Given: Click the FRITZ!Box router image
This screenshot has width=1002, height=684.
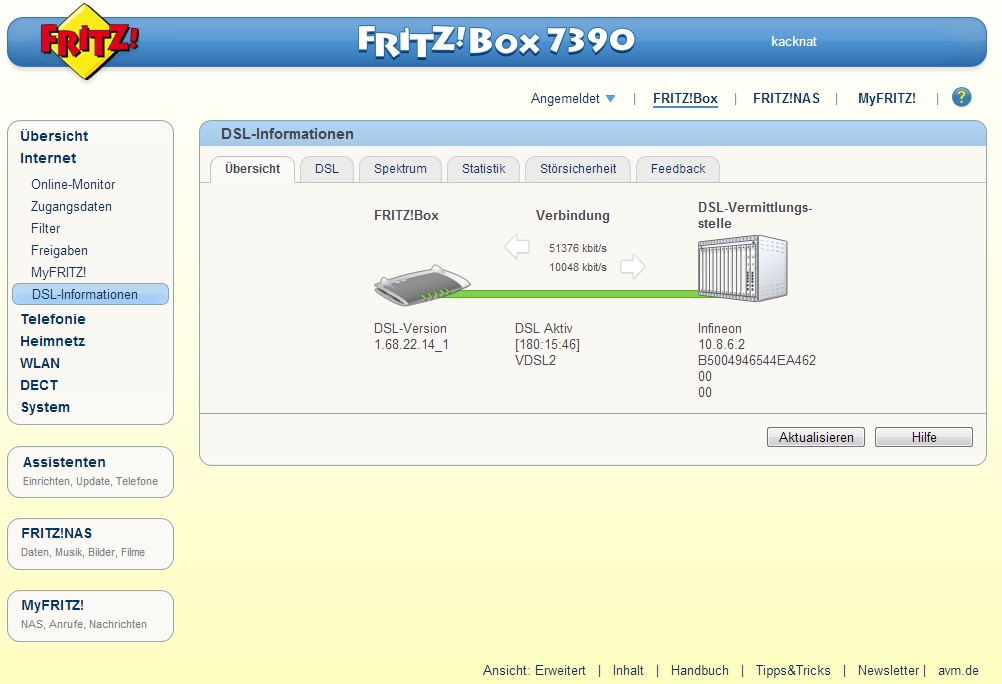Looking at the screenshot, I should click(422, 286).
